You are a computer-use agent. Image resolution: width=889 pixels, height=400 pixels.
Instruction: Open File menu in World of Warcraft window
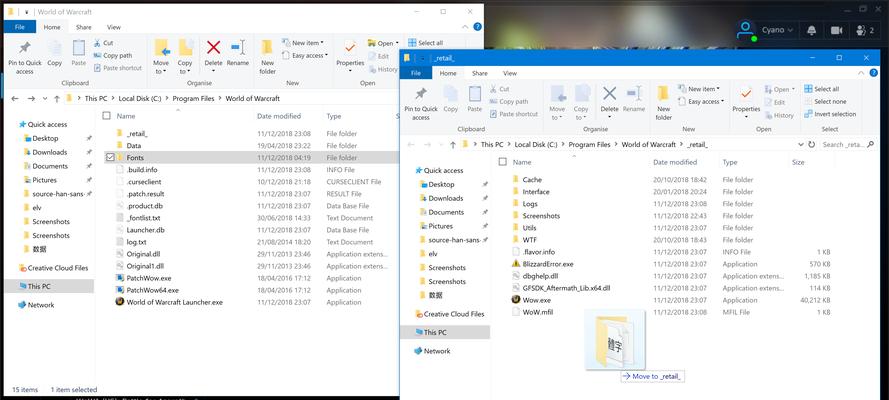[x=20, y=27]
